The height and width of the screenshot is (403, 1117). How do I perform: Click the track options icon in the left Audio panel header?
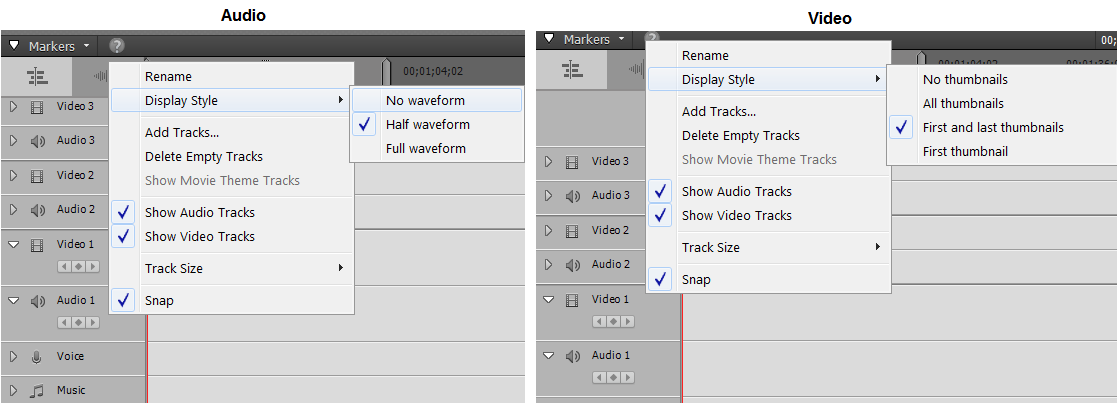tap(37, 75)
